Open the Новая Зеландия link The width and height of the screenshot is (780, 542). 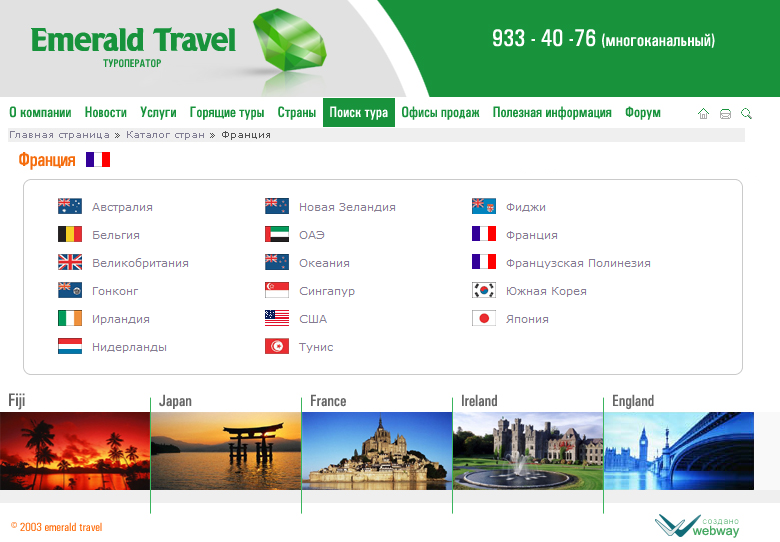point(347,207)
